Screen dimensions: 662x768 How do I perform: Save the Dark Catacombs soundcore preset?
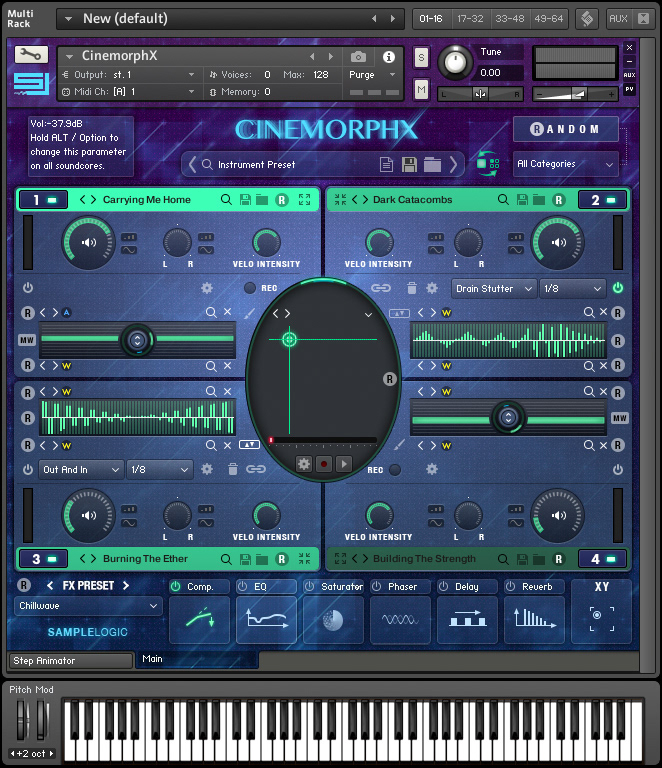[522, 199]
